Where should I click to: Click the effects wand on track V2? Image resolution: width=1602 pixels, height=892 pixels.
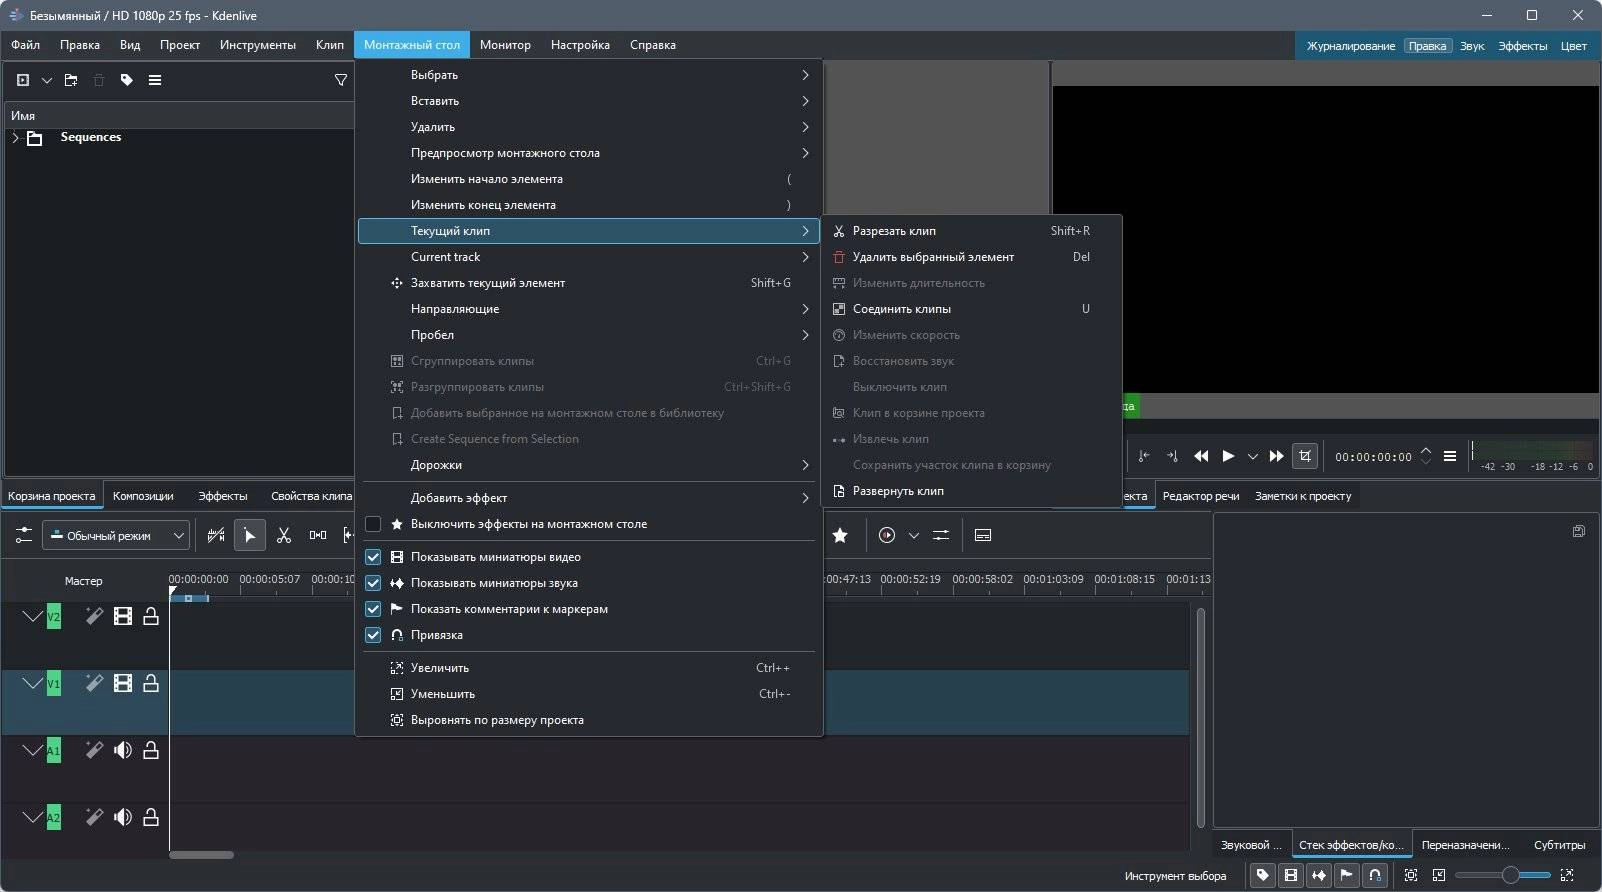pos(94,616)
